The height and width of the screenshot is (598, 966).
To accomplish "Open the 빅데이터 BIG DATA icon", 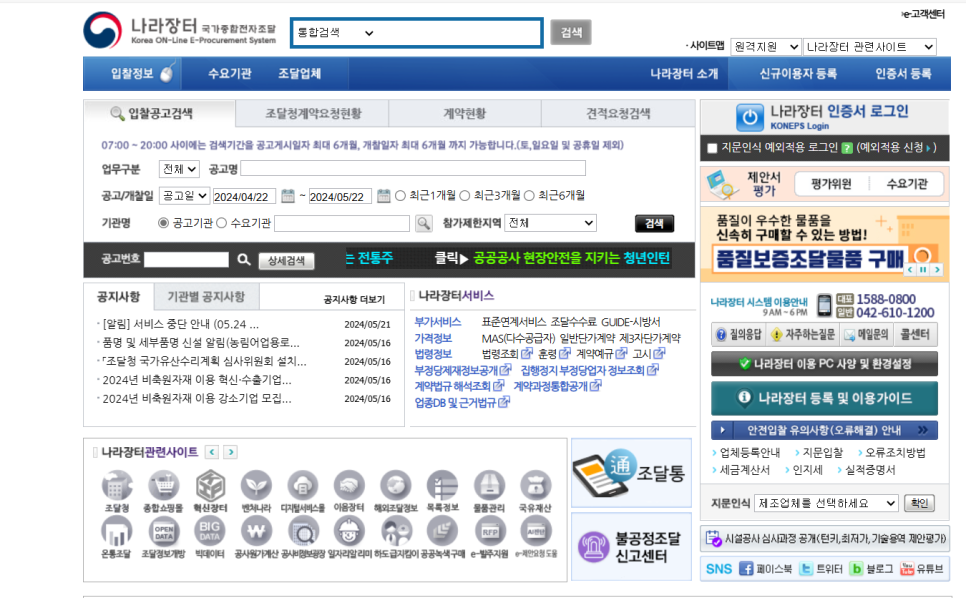I will [x=210, y=531].
